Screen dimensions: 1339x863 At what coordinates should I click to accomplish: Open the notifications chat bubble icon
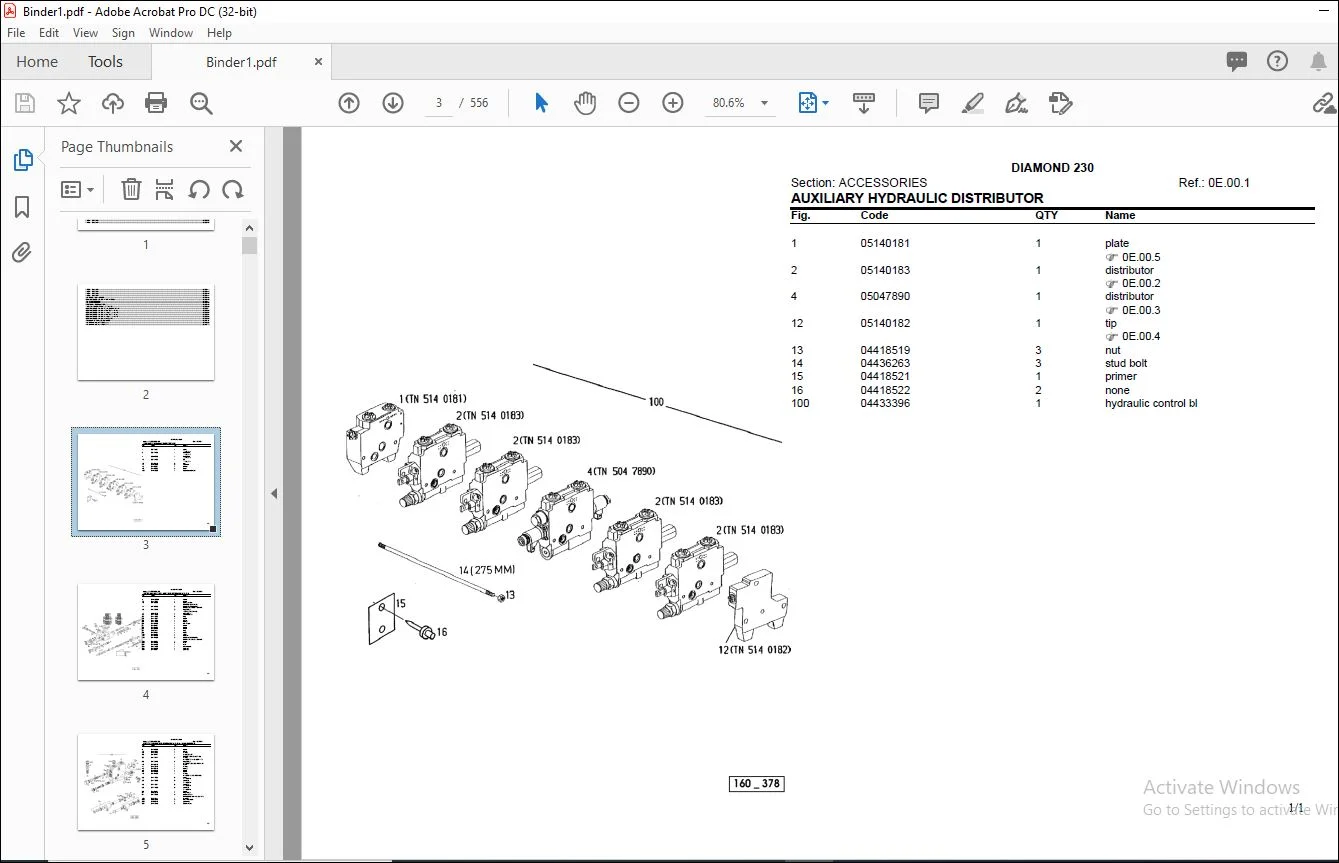pyautogui.click(x=1237, y=62)
